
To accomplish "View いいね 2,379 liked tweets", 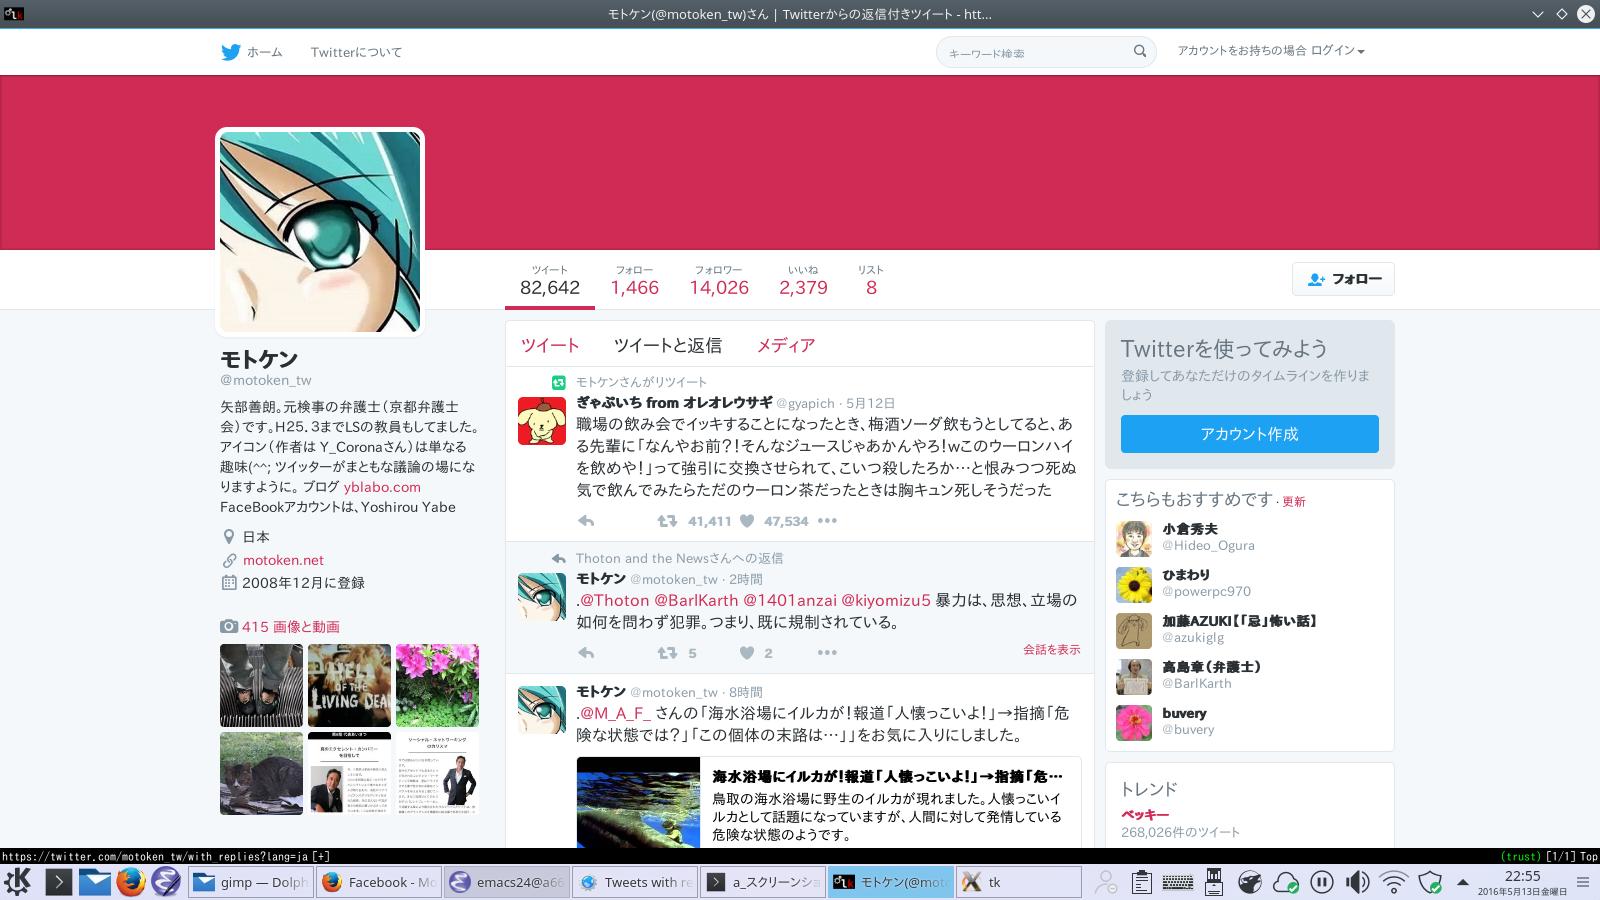I will pyautogui.click(x=803, y=281).
